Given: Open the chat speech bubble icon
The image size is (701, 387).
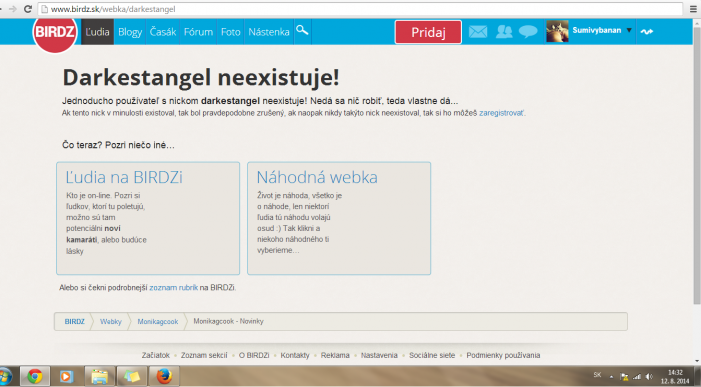Looking at the screenshot, I should (x=528, y=31).
